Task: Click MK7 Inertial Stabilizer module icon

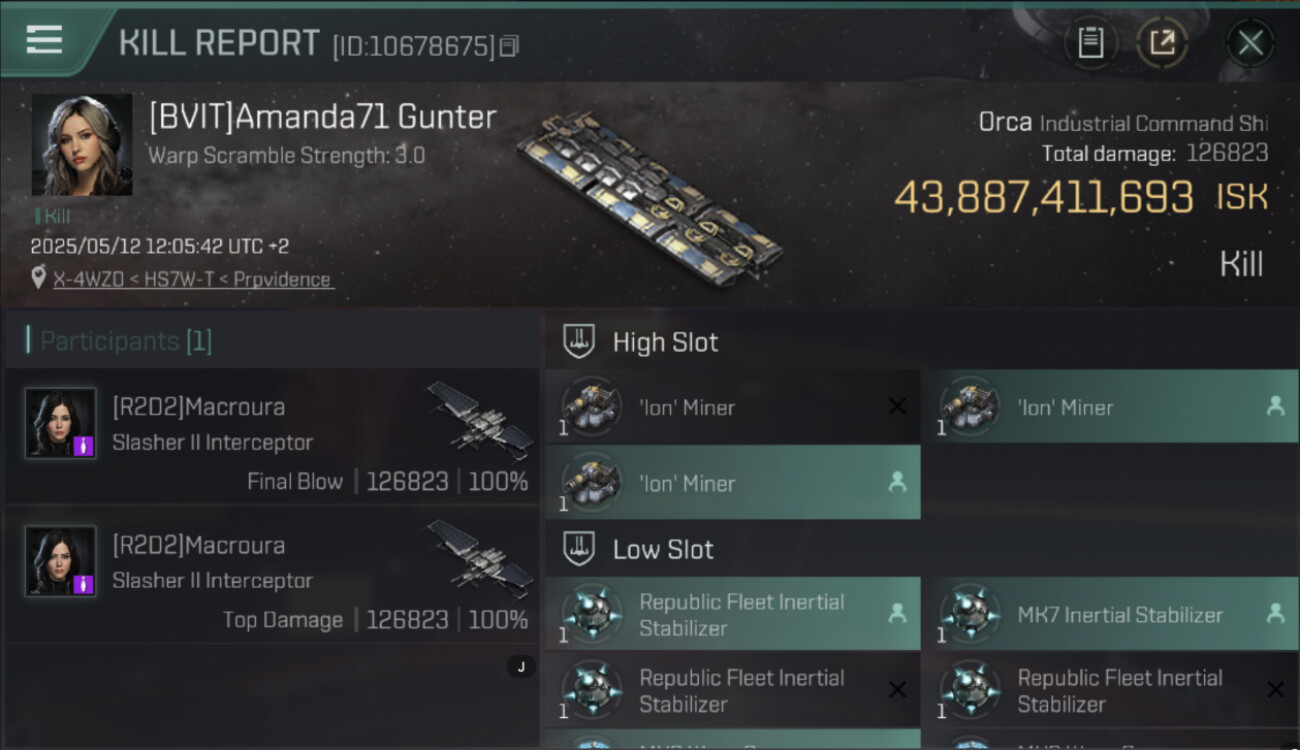Action: coord(970,614)
